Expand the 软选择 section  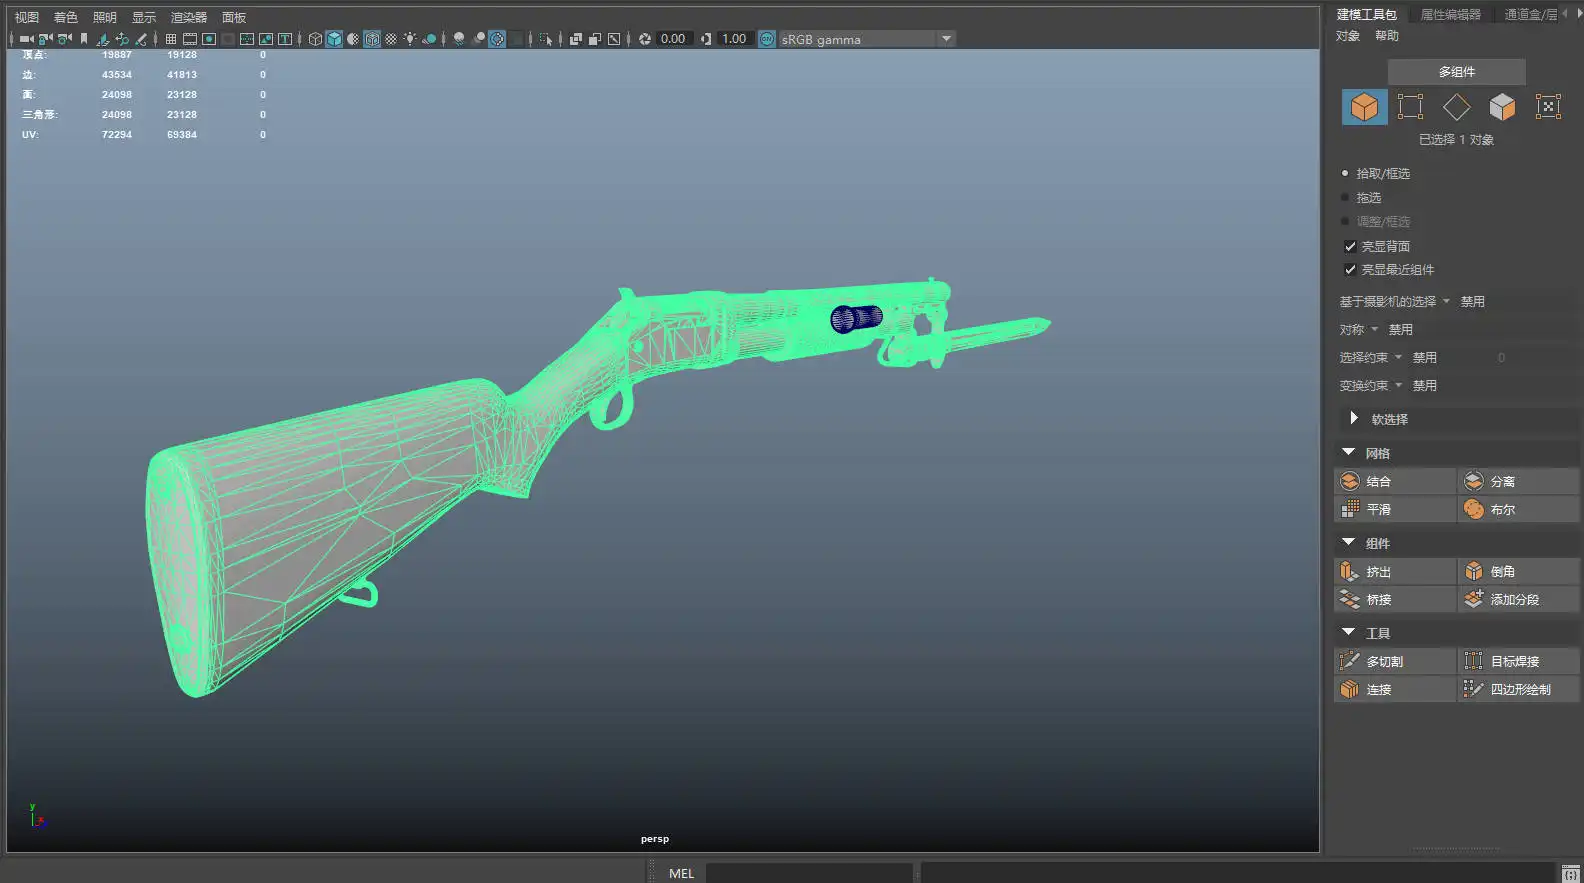(1354, 419)
